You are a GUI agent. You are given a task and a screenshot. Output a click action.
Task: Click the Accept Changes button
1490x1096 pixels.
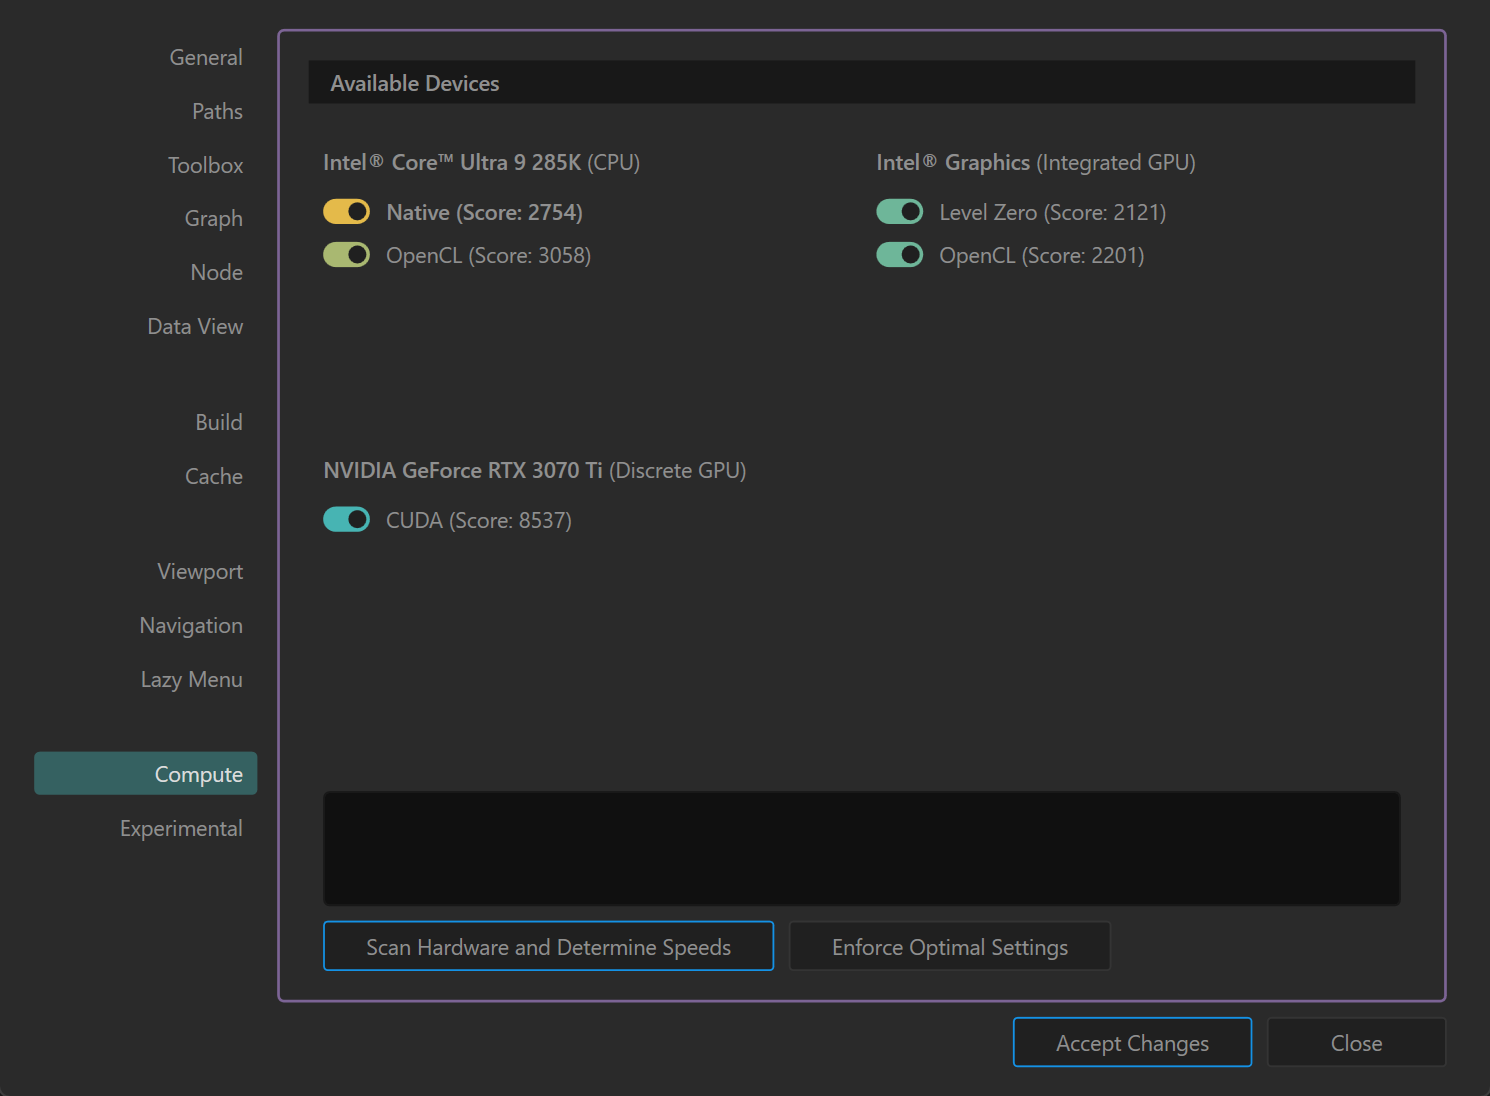pyautogui.click(x=1131, y=1043)
